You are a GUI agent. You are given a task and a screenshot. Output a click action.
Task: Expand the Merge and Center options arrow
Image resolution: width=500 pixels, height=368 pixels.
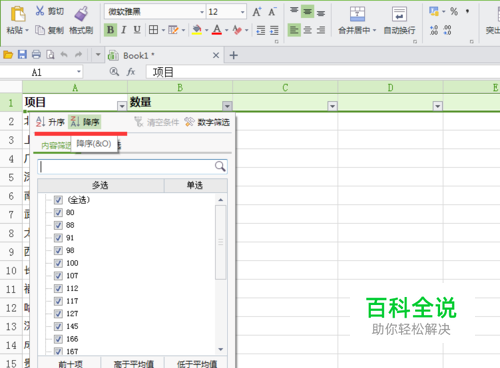click(x=374, y=30)
